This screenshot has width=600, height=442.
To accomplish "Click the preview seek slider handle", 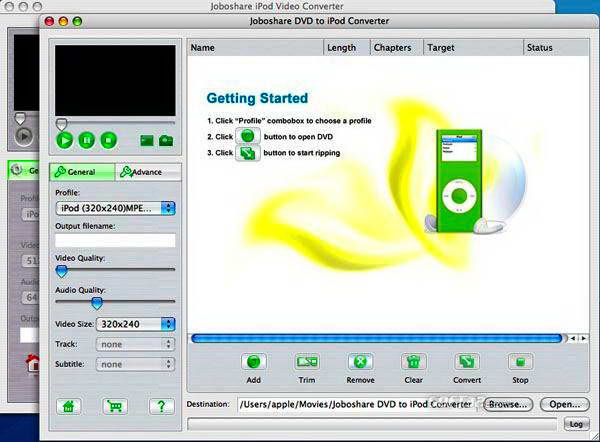I will 62,124.
